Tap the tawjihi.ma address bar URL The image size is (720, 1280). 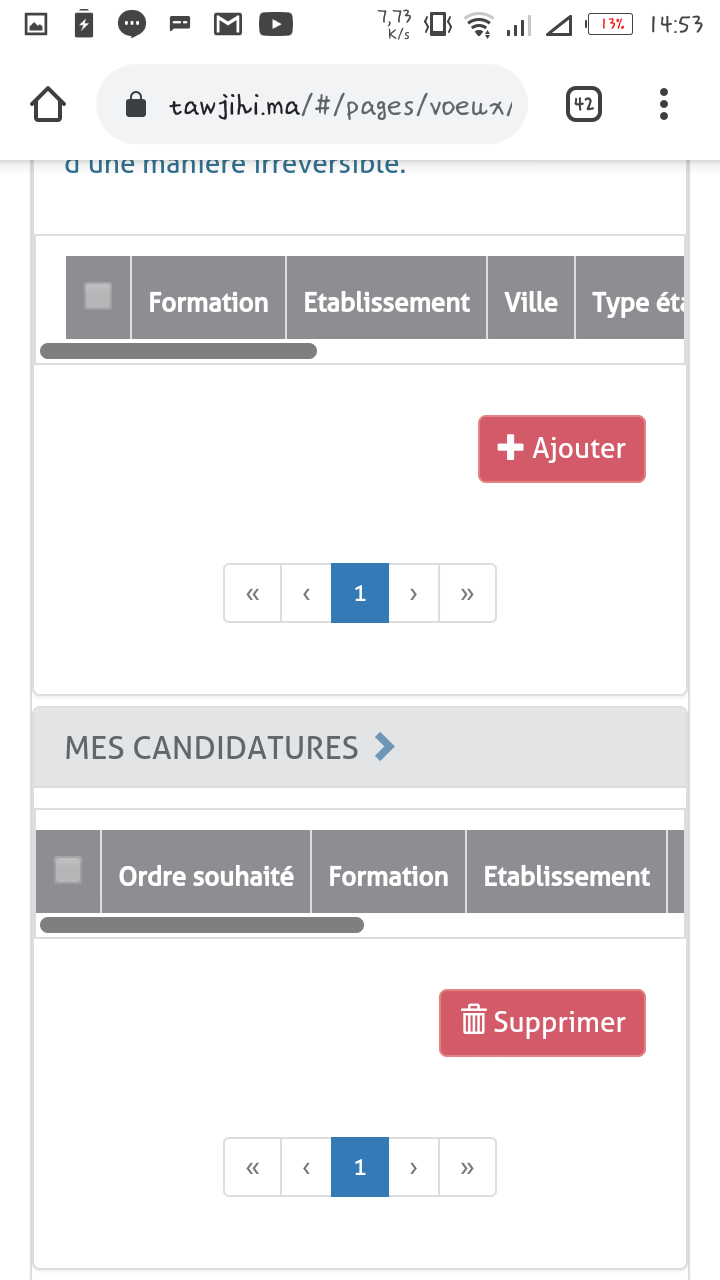tap(340, 105)
